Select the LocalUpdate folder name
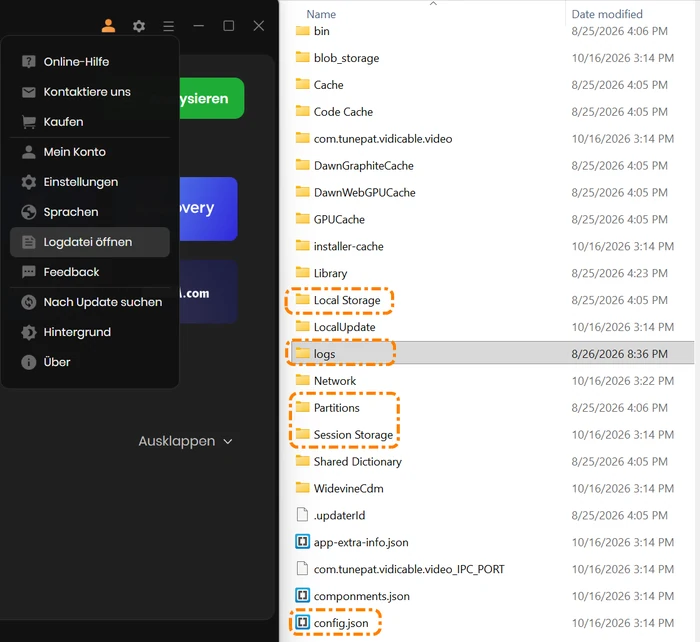The height and width of the screenshot is (642, 700). click(344, 327)
